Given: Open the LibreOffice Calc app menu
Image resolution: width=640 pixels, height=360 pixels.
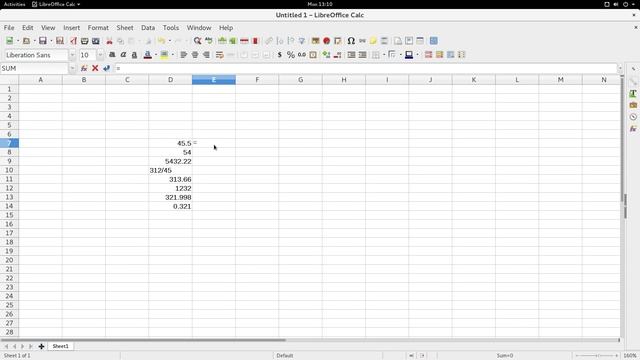Looking at the screenshot, I should pyautogui.click(x=56, y=4).
